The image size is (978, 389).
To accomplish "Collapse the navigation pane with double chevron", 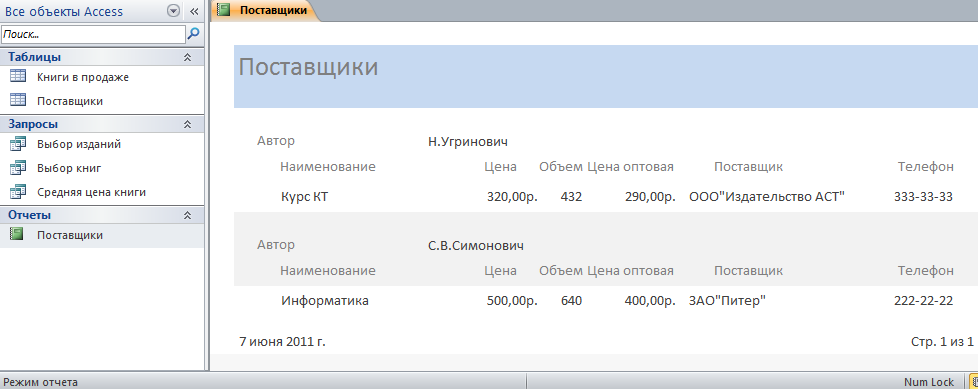I will [x=193, y=11].
